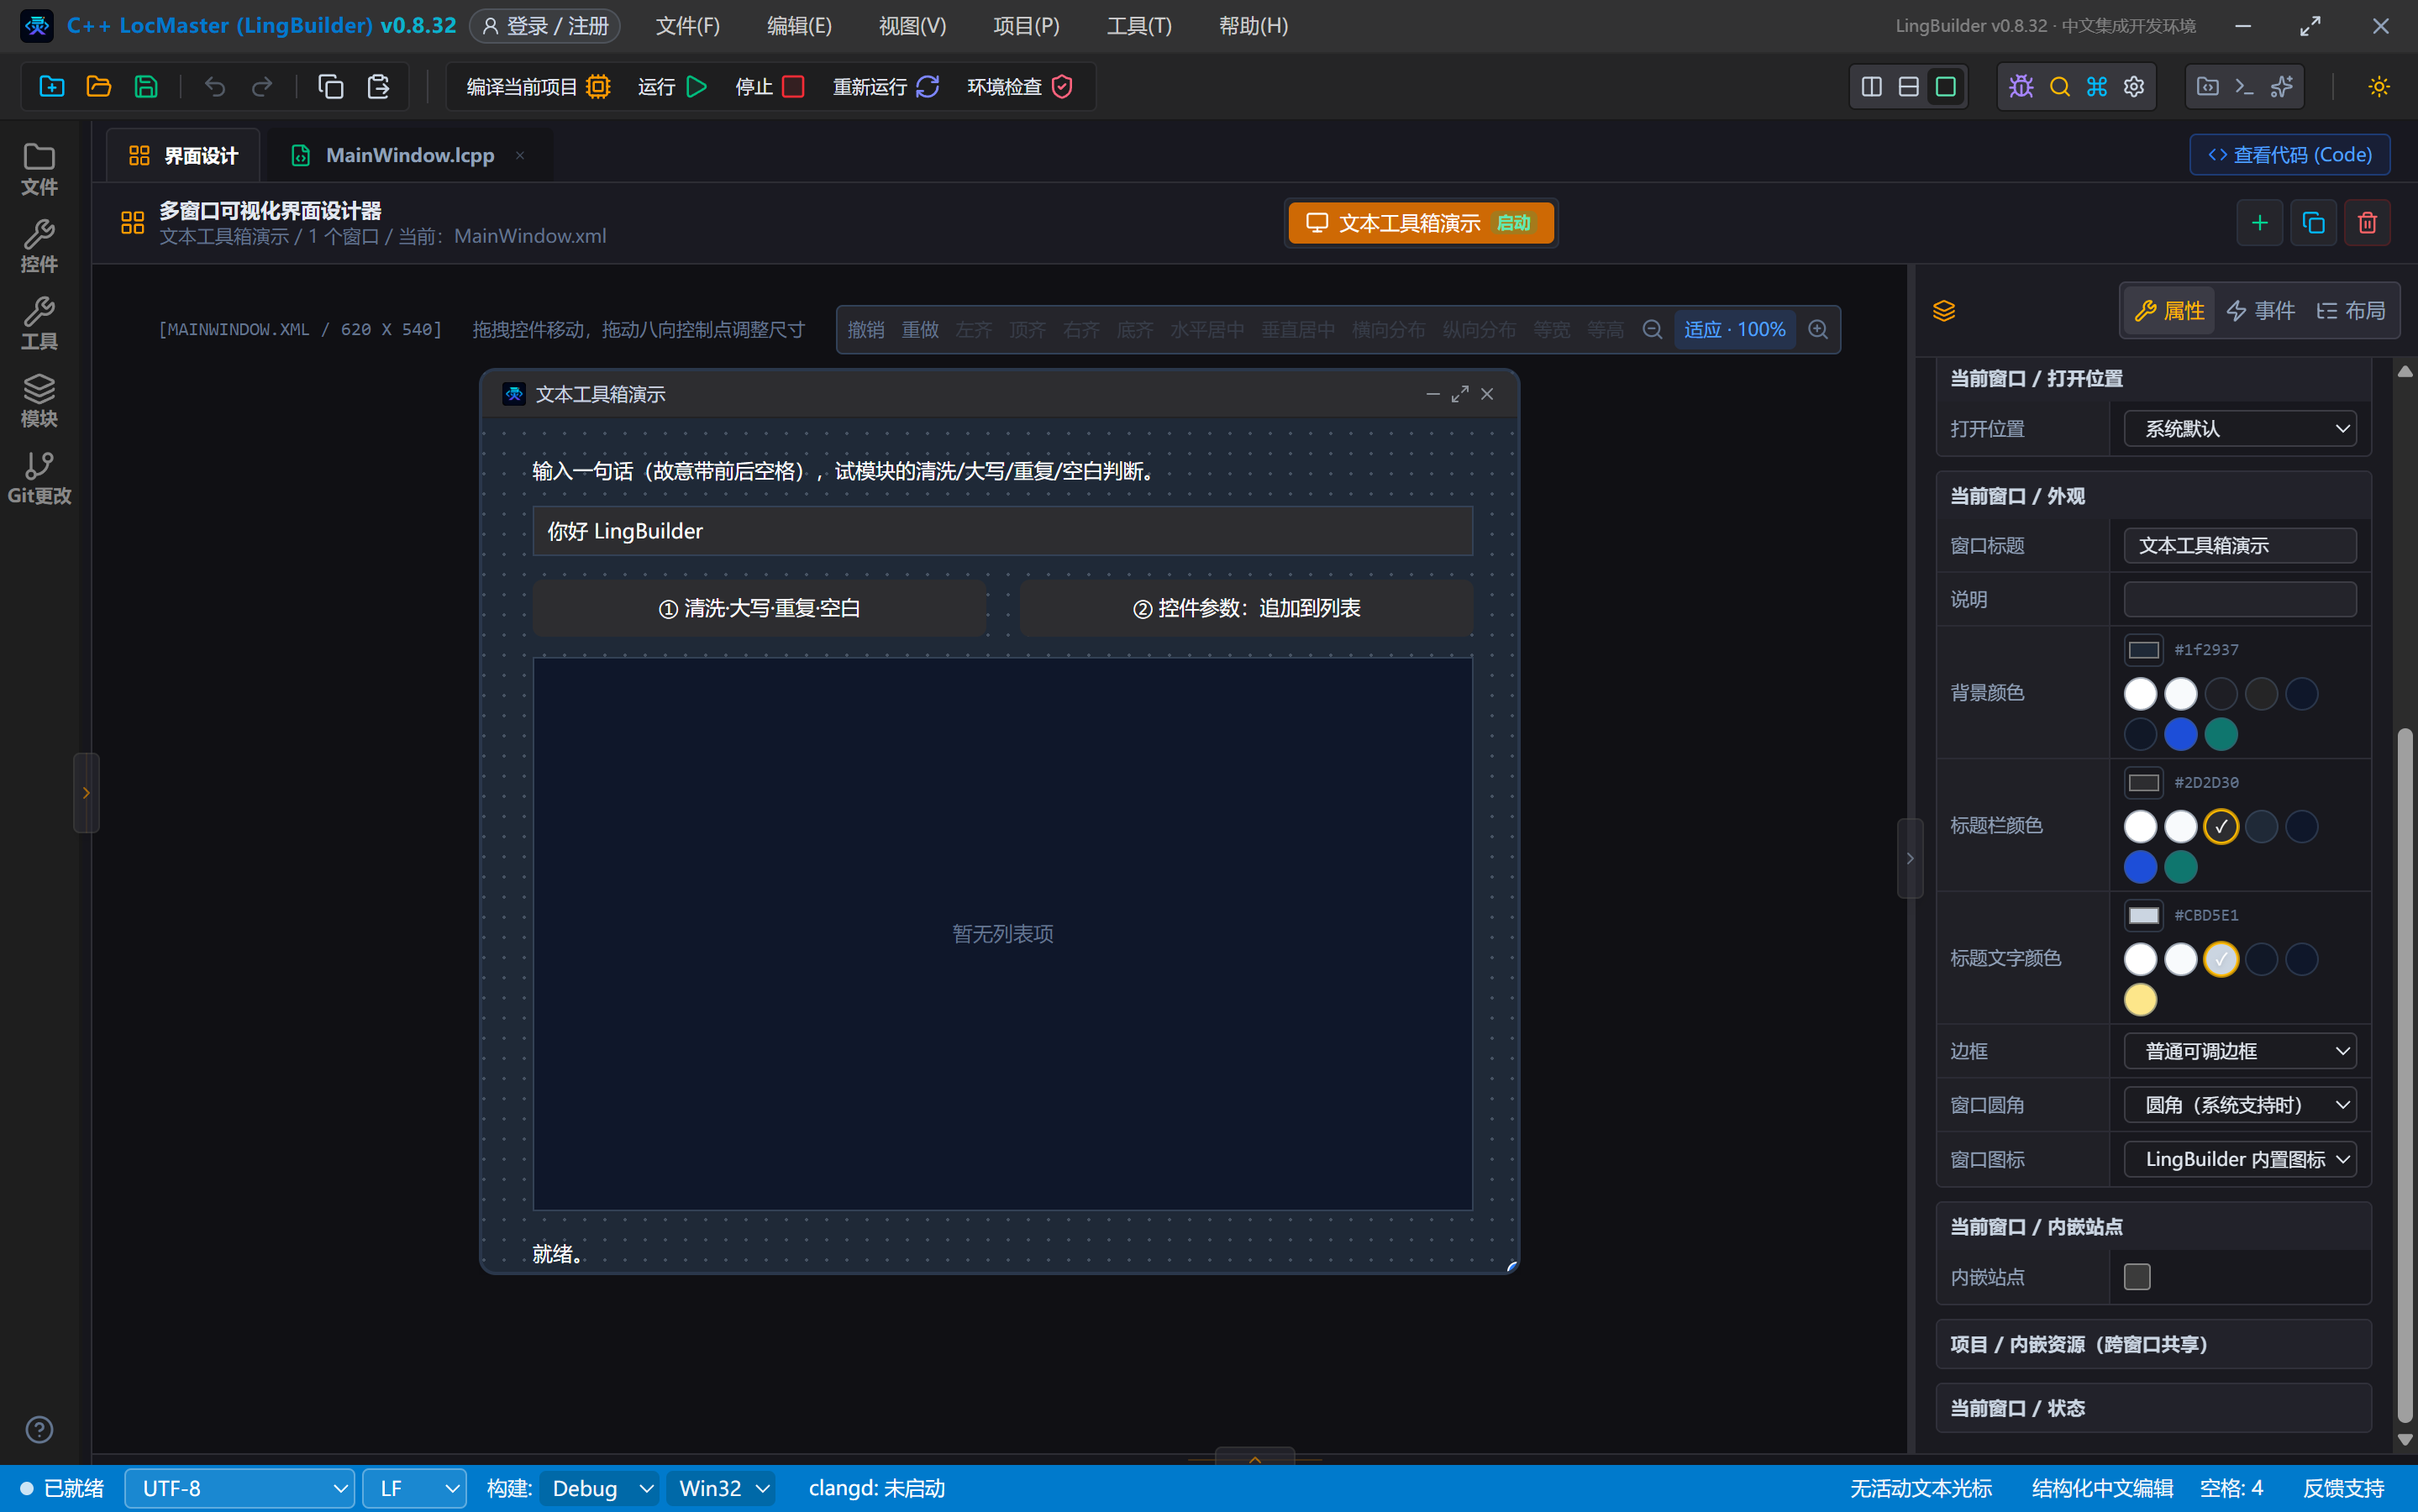Toggle the sun theme icon
The height and width of the screenshot is (1512, 2418).
click(2379, 87)
